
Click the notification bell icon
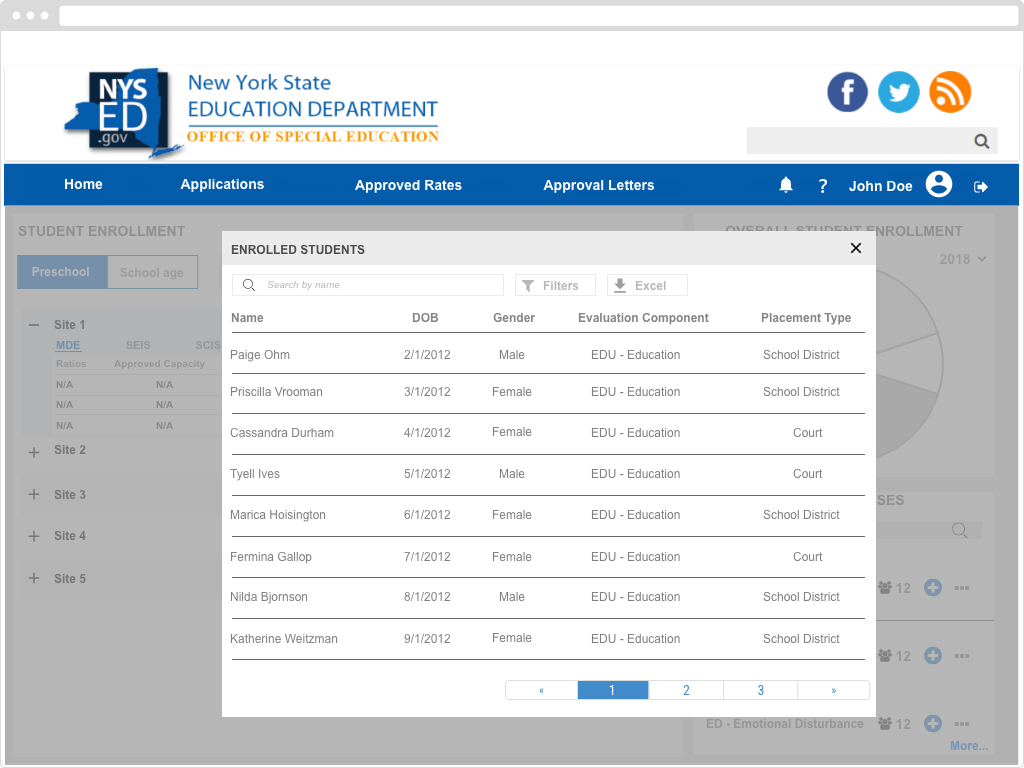click(786, 185)
